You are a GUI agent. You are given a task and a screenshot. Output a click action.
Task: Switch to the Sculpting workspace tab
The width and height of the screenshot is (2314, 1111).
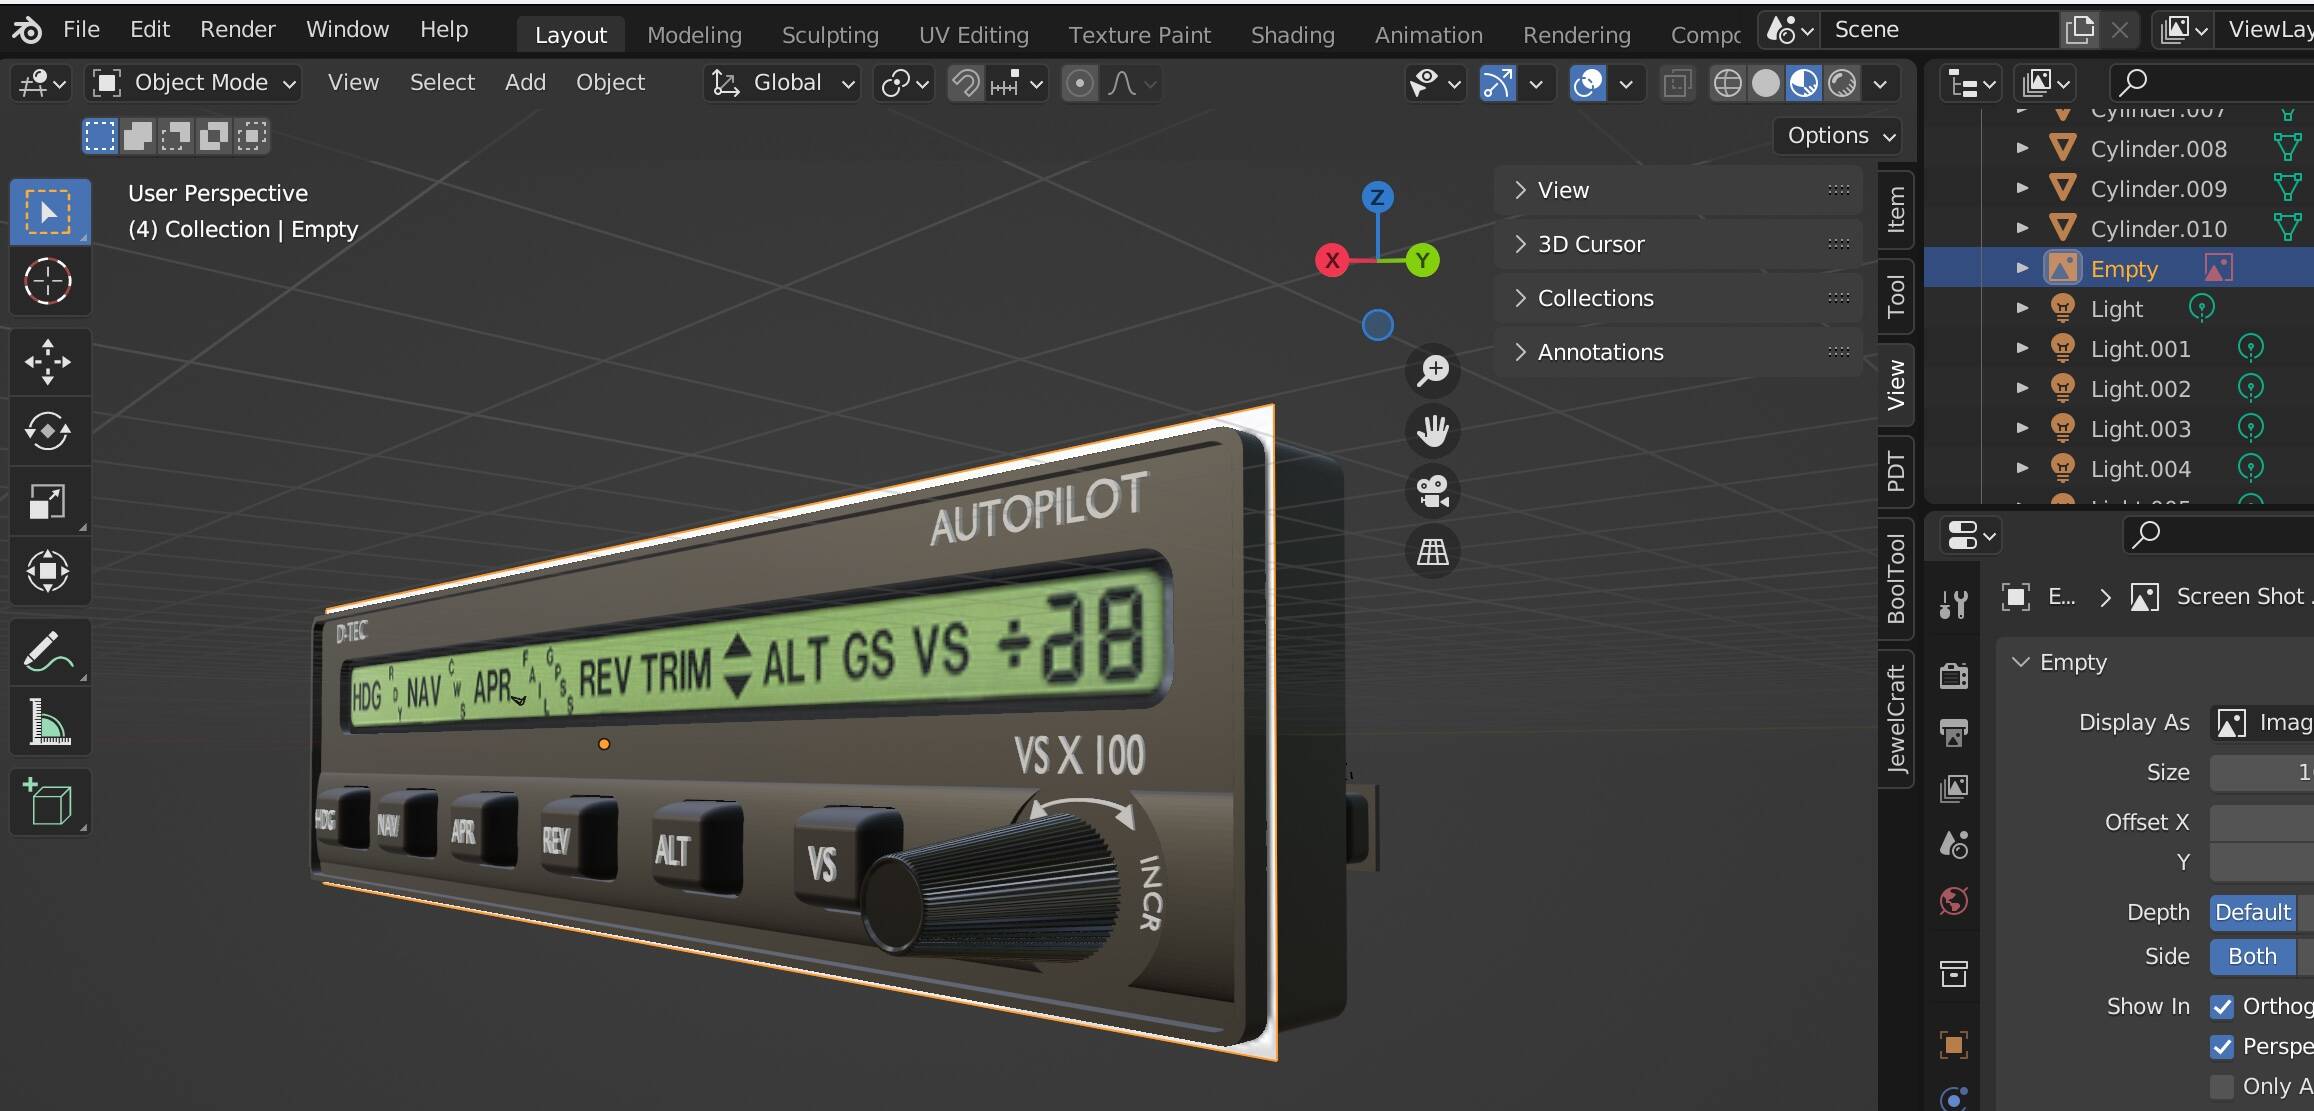coord(829,35)
